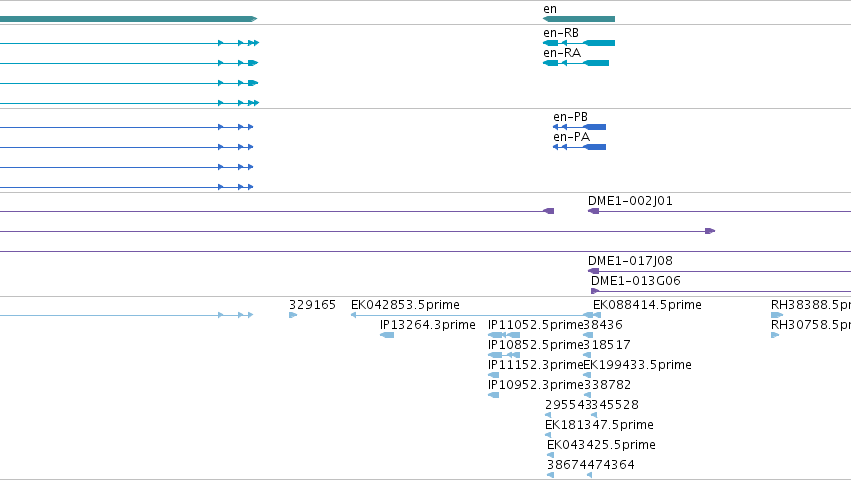Click the EK088414.5prime label
This screenshot has height=480, width=851.
(x=647, y=305)
